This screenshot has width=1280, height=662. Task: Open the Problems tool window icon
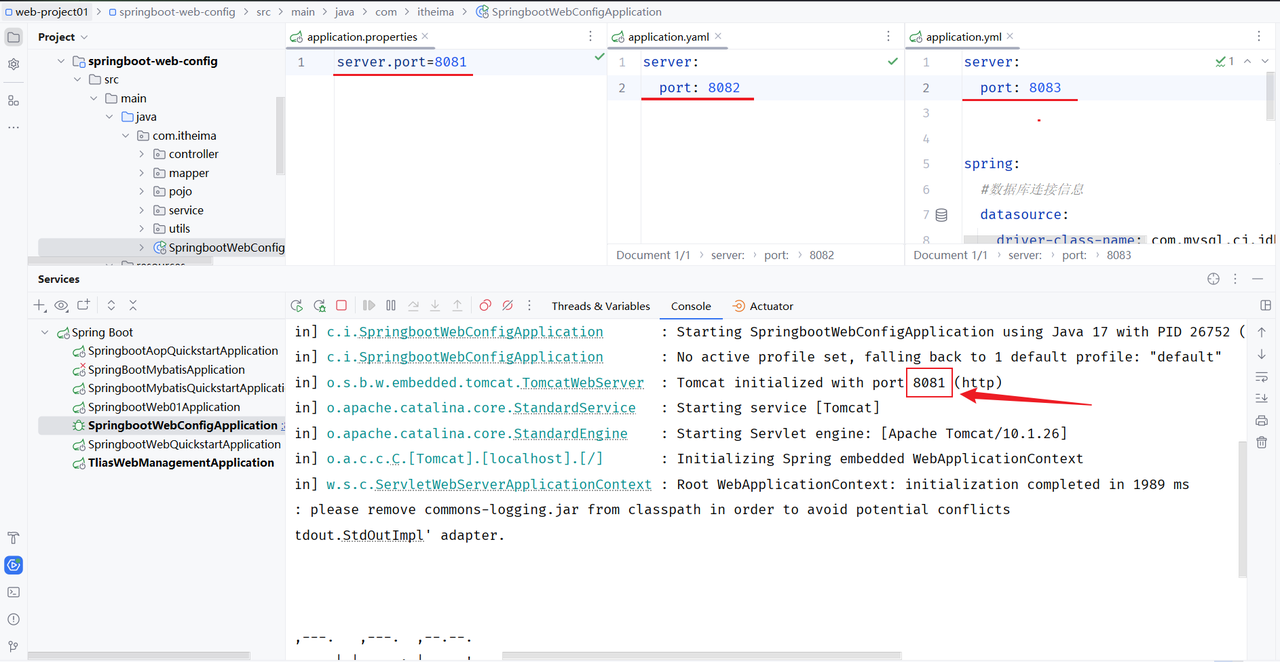pyautogui.click(x=13, y=620)
